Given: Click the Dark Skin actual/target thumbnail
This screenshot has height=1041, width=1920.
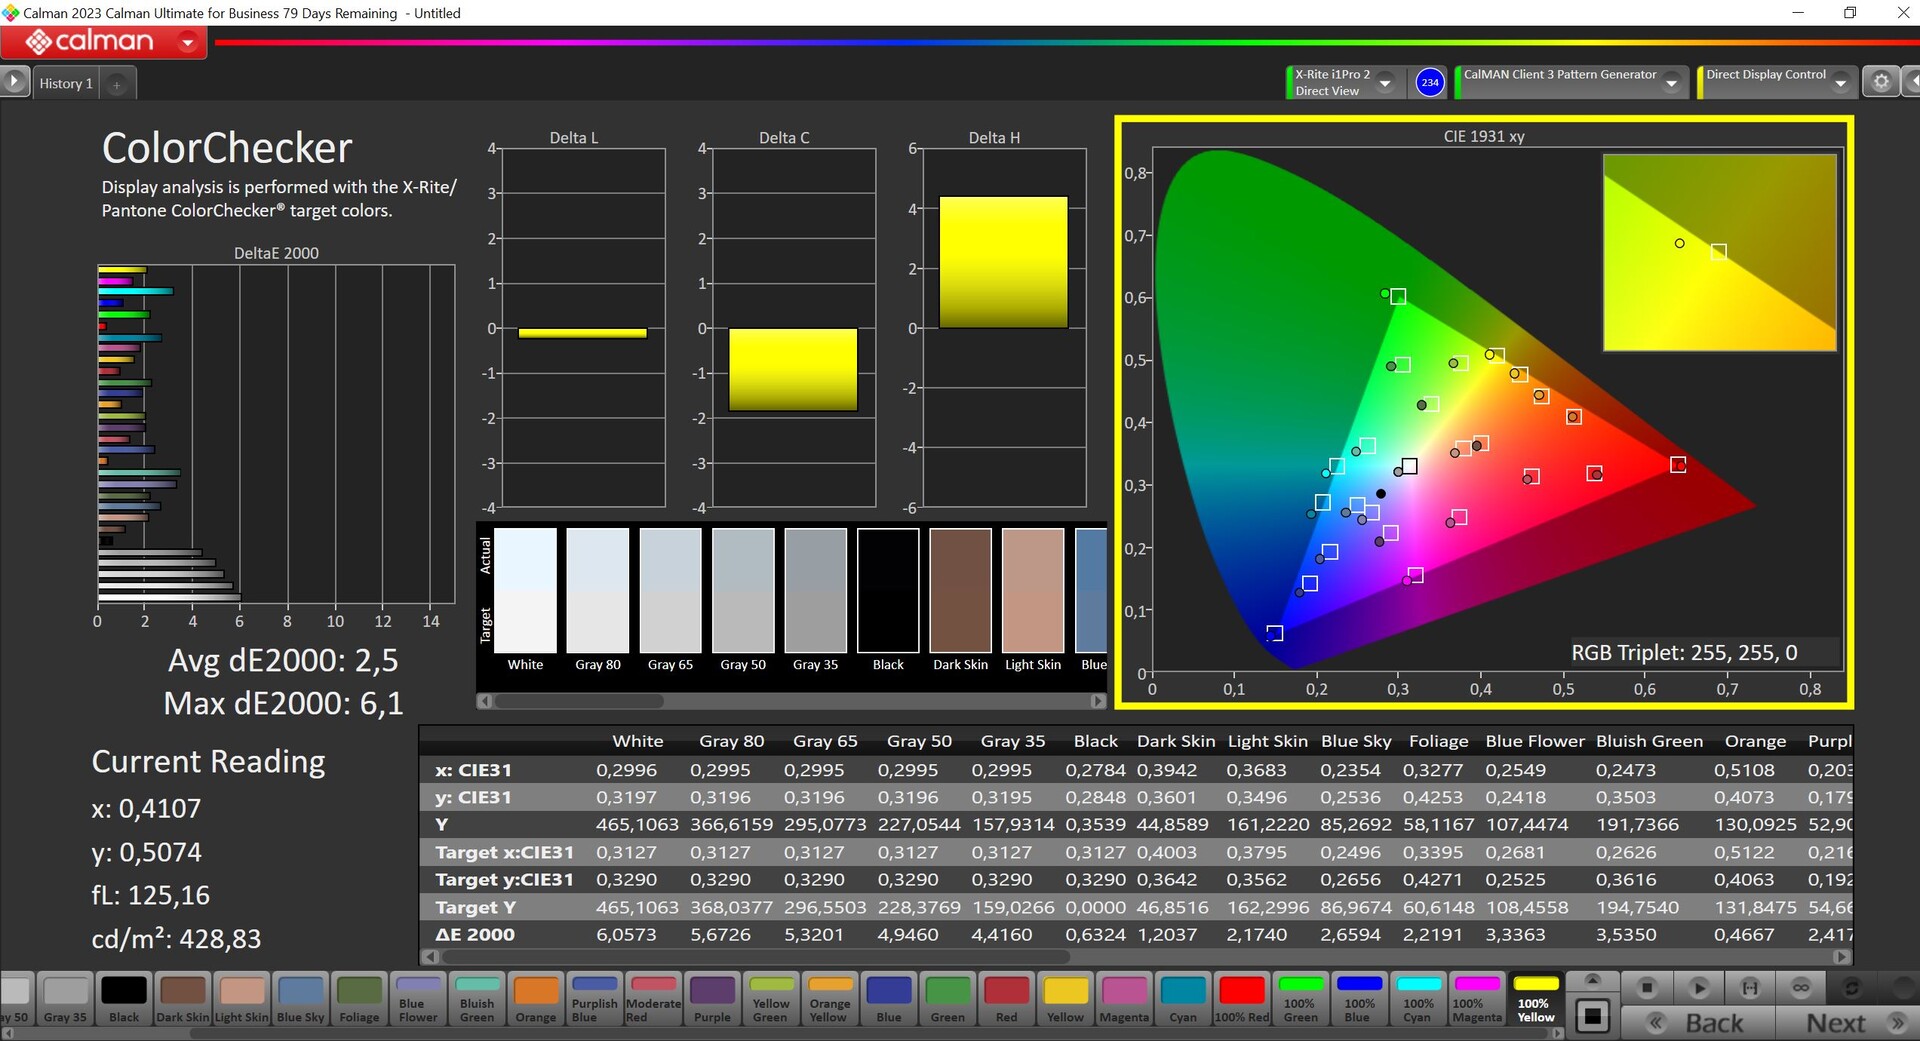Looking at the screenshot, I should (x=960, y=590).
